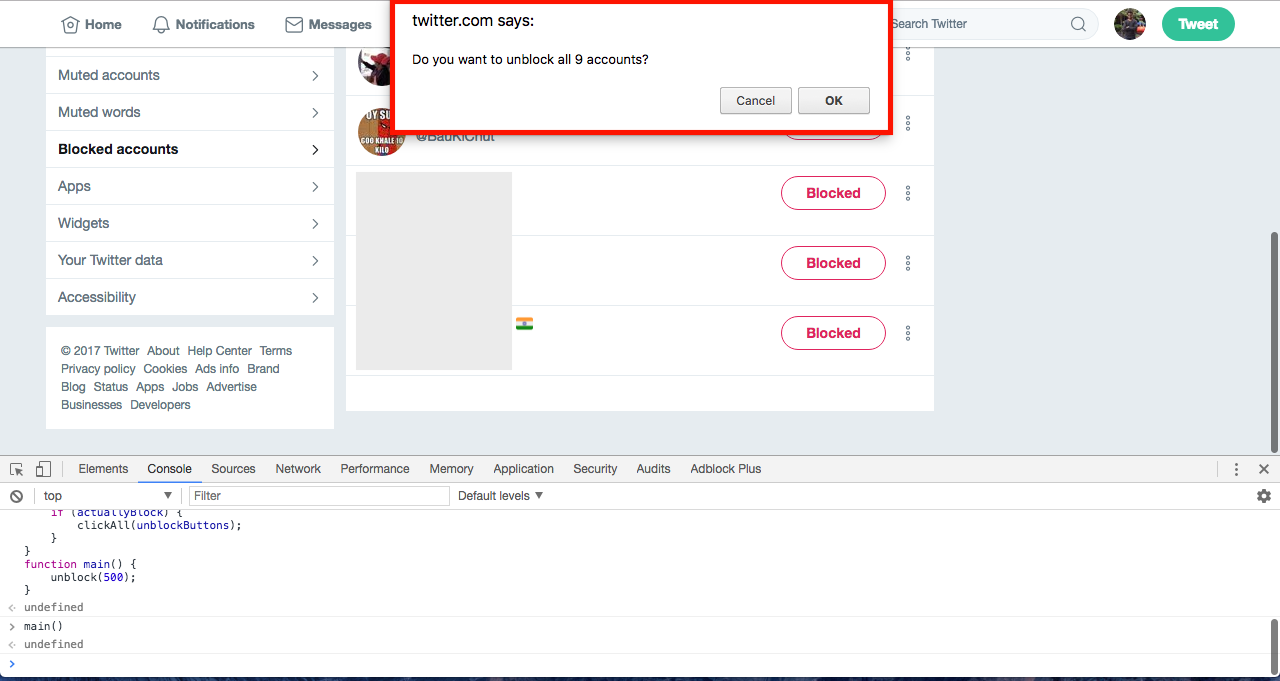Open the Default levels dropdown
This screenshot has height=681, width=1280.
tap(501, 496)
